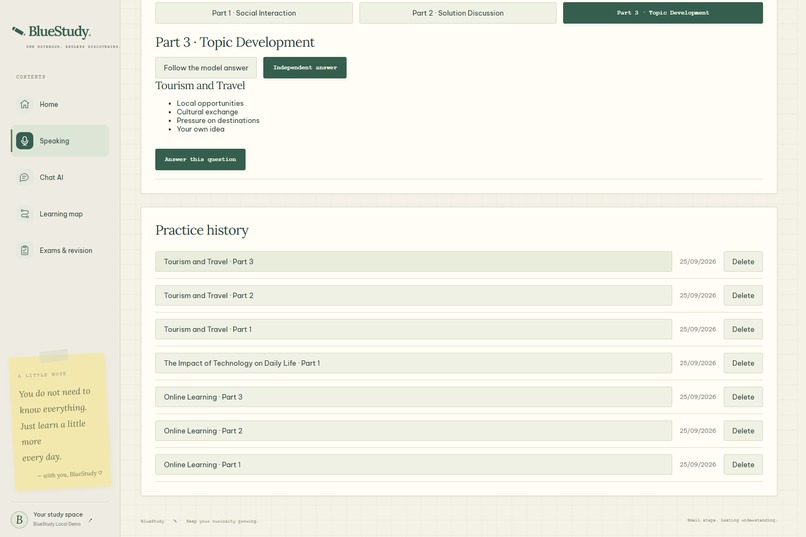This screenshot has width=806, height=537.
Task: Open Online Learning Part 3 history entry
Action: [413, 397]
